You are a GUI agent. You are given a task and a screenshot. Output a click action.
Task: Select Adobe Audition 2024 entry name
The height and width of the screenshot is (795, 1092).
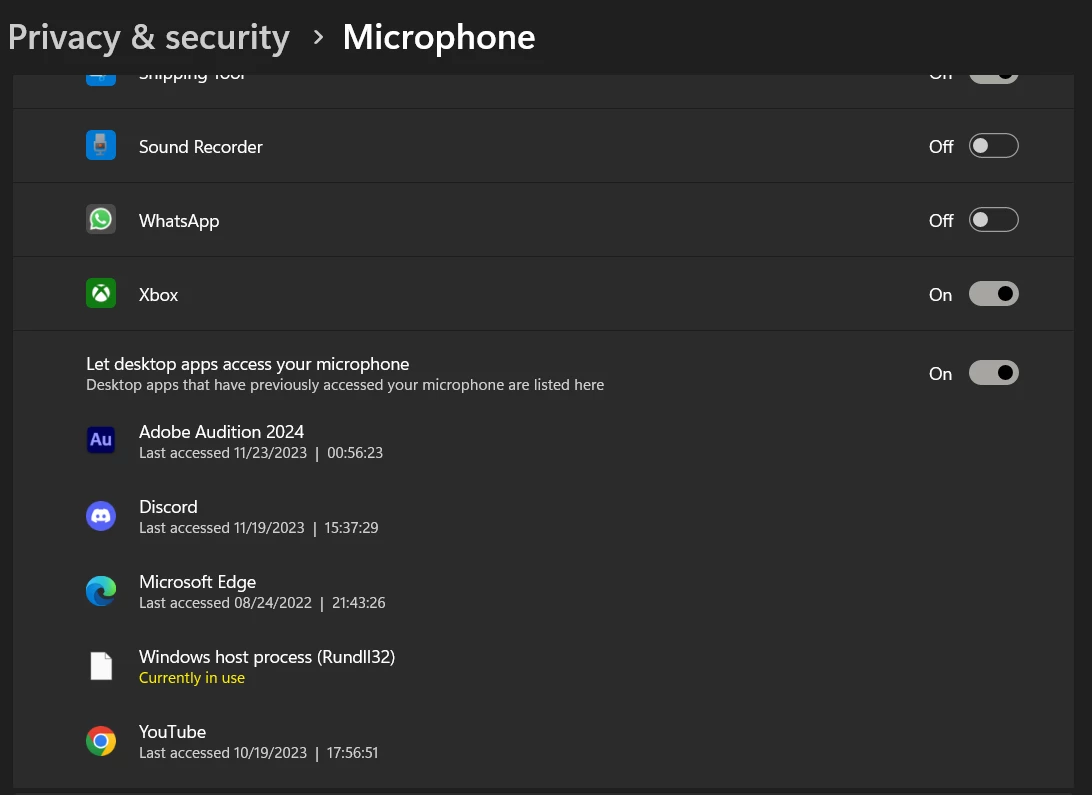point(221,432)
